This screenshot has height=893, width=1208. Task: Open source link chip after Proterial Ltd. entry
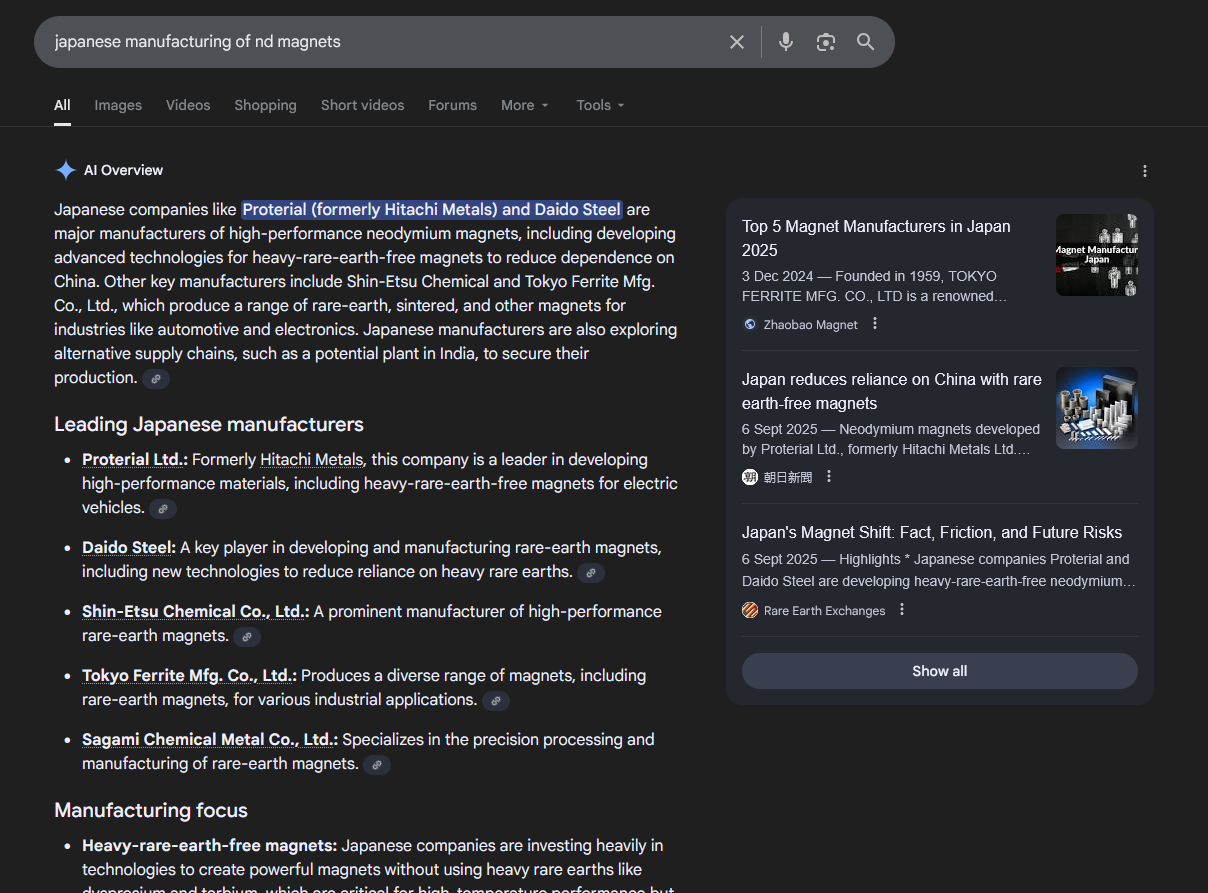(163, 509)
